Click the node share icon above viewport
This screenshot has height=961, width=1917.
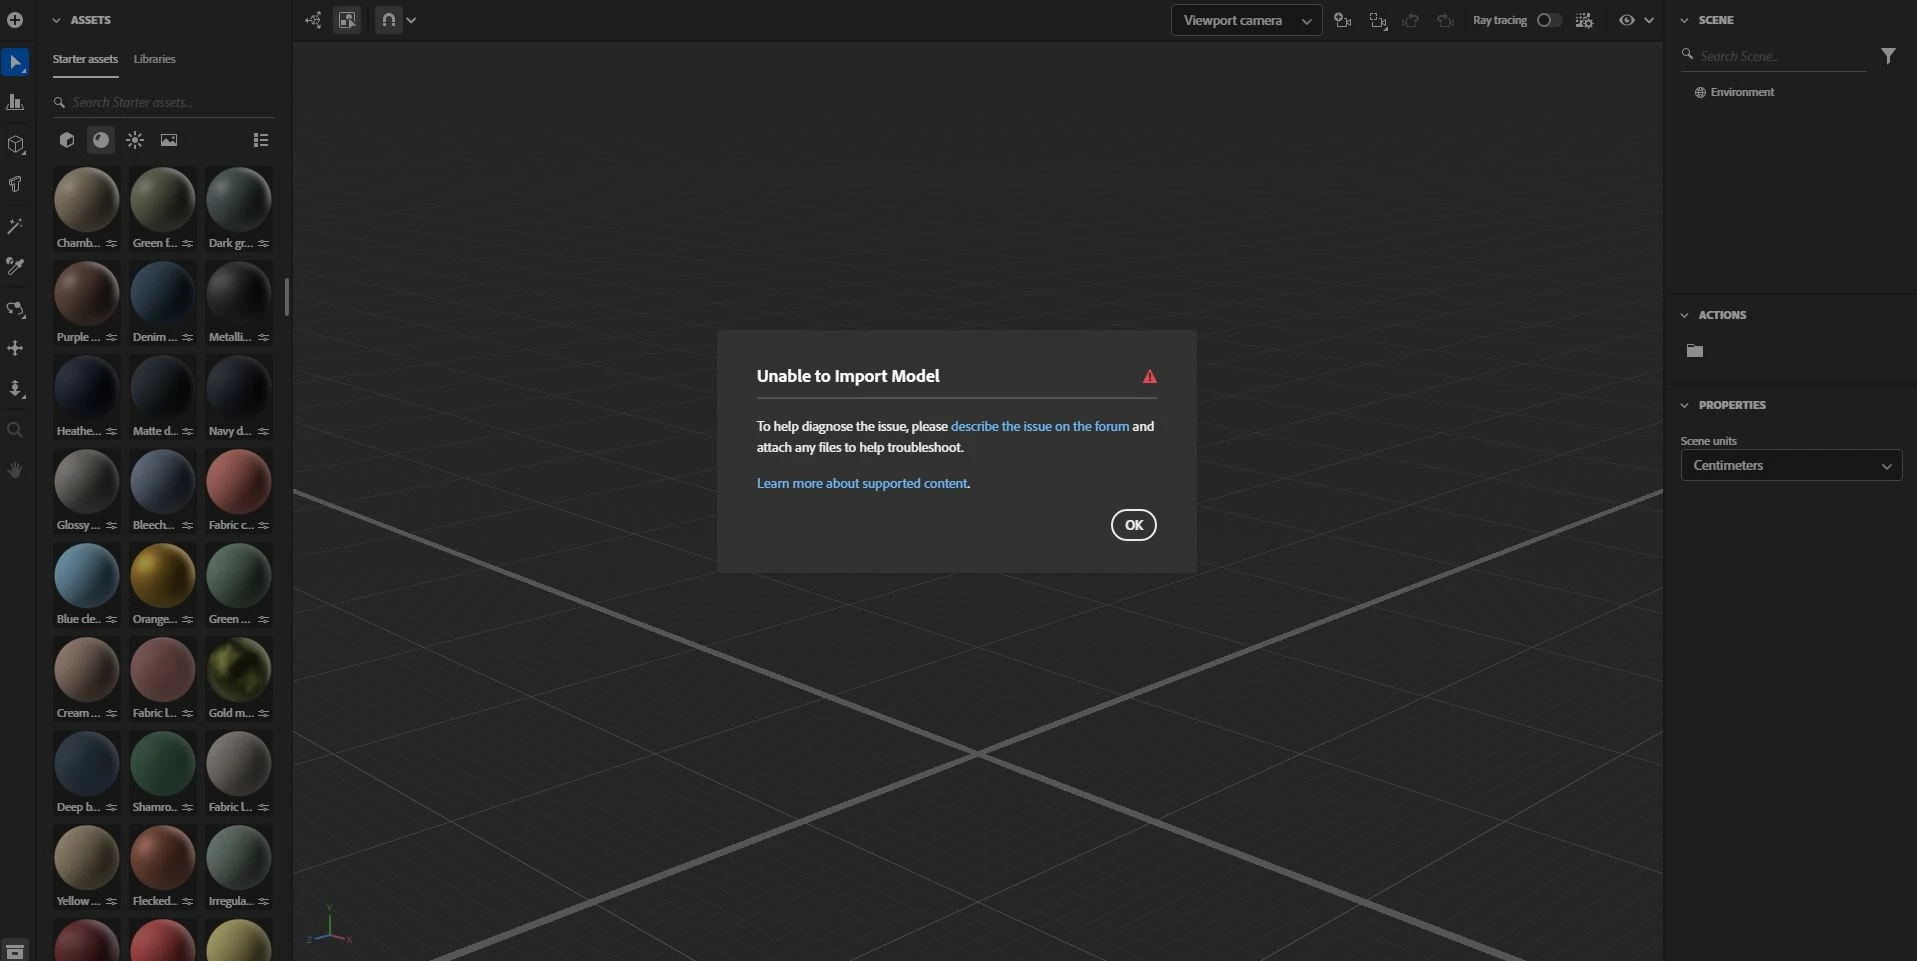click(x=313, y=20)
